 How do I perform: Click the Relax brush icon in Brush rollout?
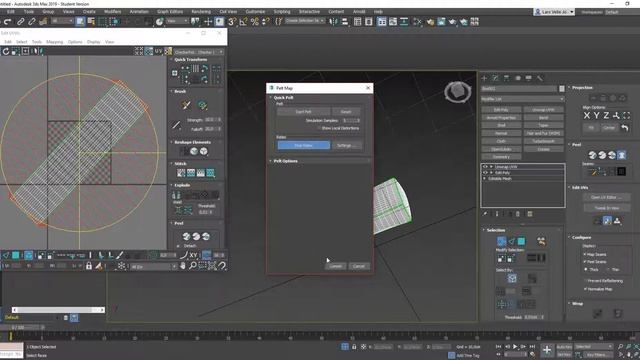202,105
